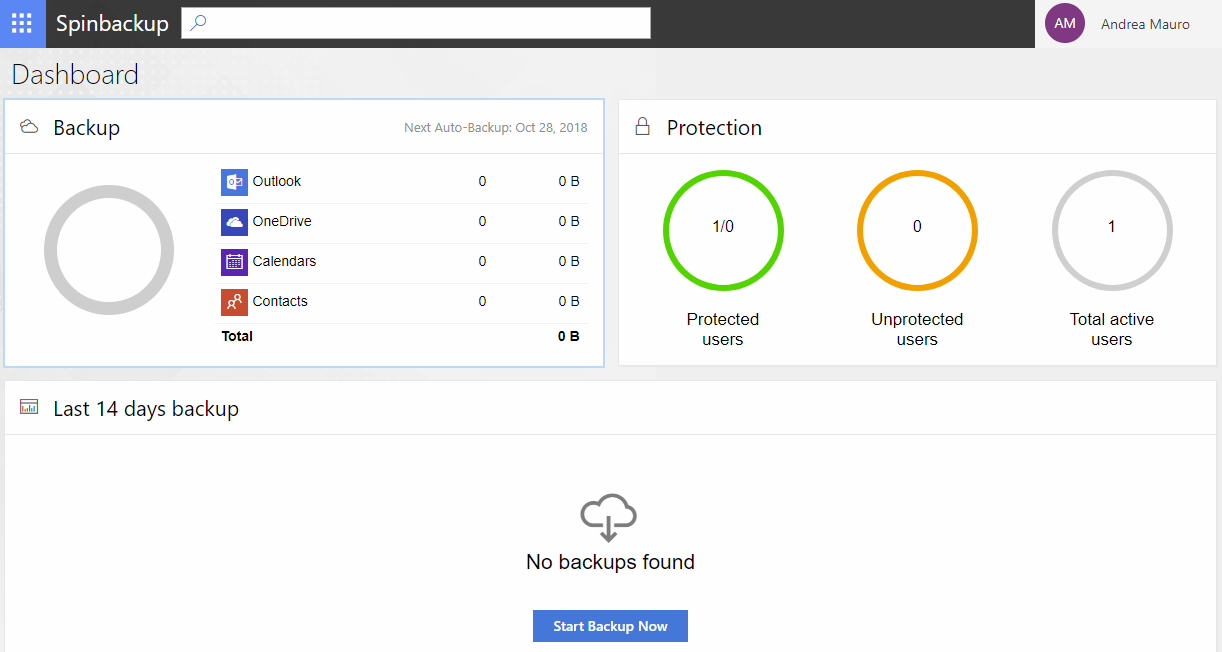
Task: Click the Total row label
Action: pyautogui.click(x=237, y=336)
